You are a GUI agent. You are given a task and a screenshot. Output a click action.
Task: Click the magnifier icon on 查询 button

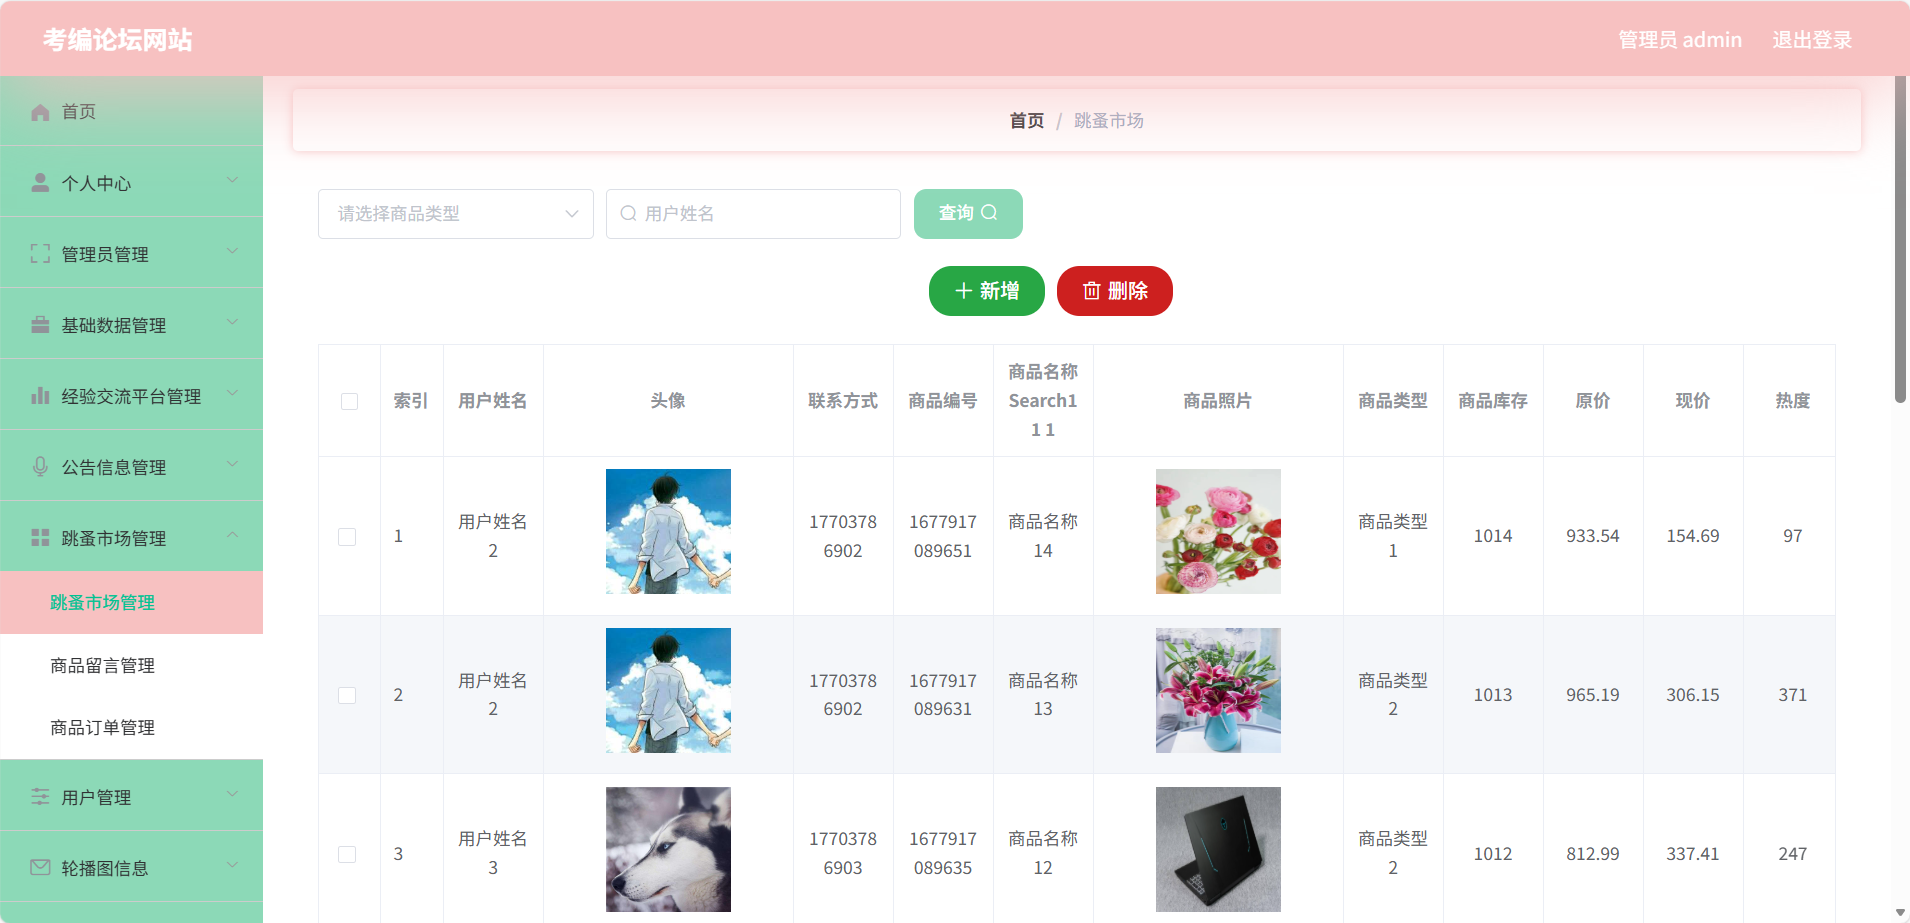989,213
